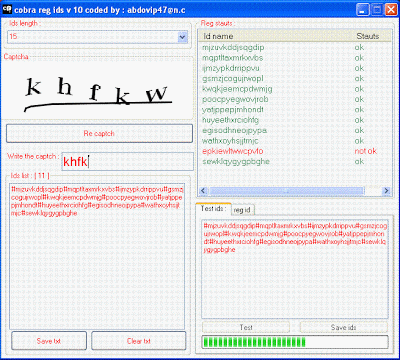Click the Test button
This screenshot has height=360, width=400.
point(246,327)
